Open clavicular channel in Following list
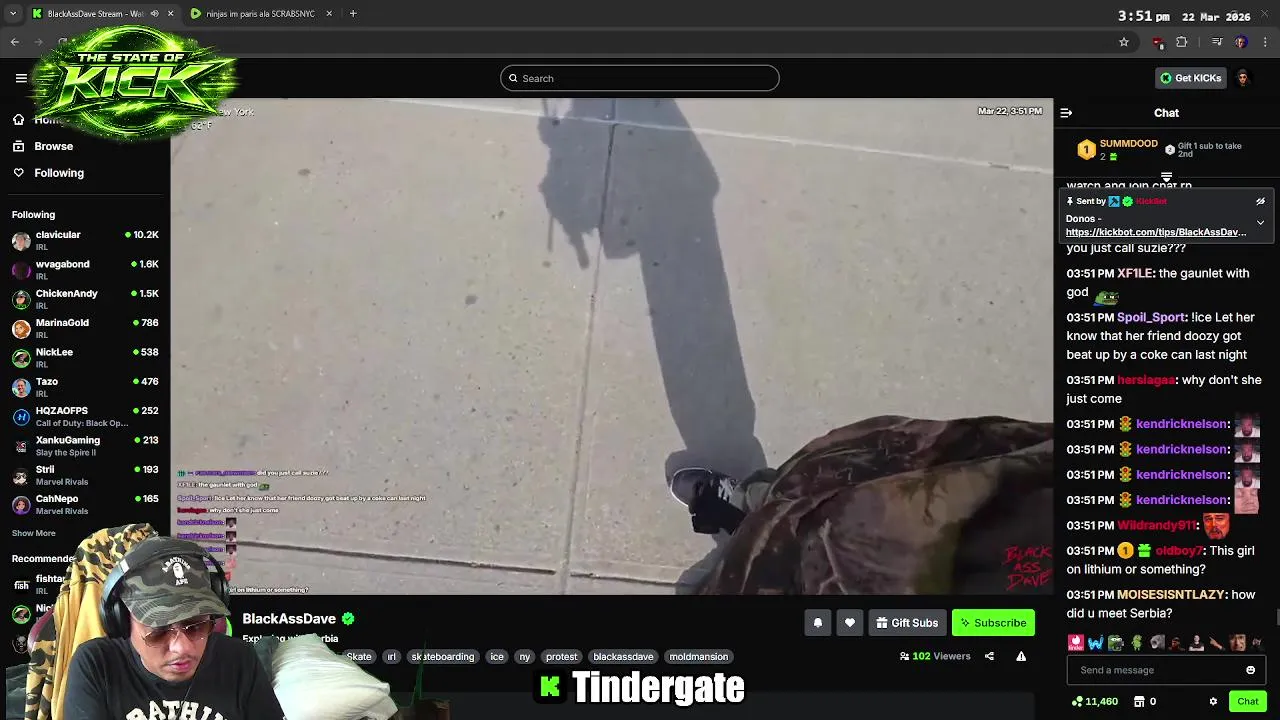 coord(85,240)
